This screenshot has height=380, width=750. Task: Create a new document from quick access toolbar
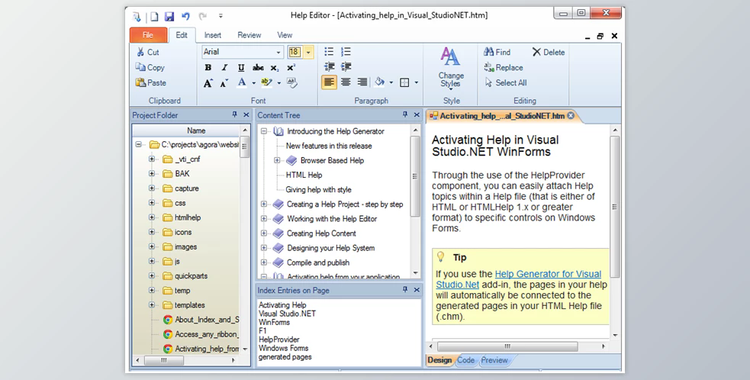[154, 16]
